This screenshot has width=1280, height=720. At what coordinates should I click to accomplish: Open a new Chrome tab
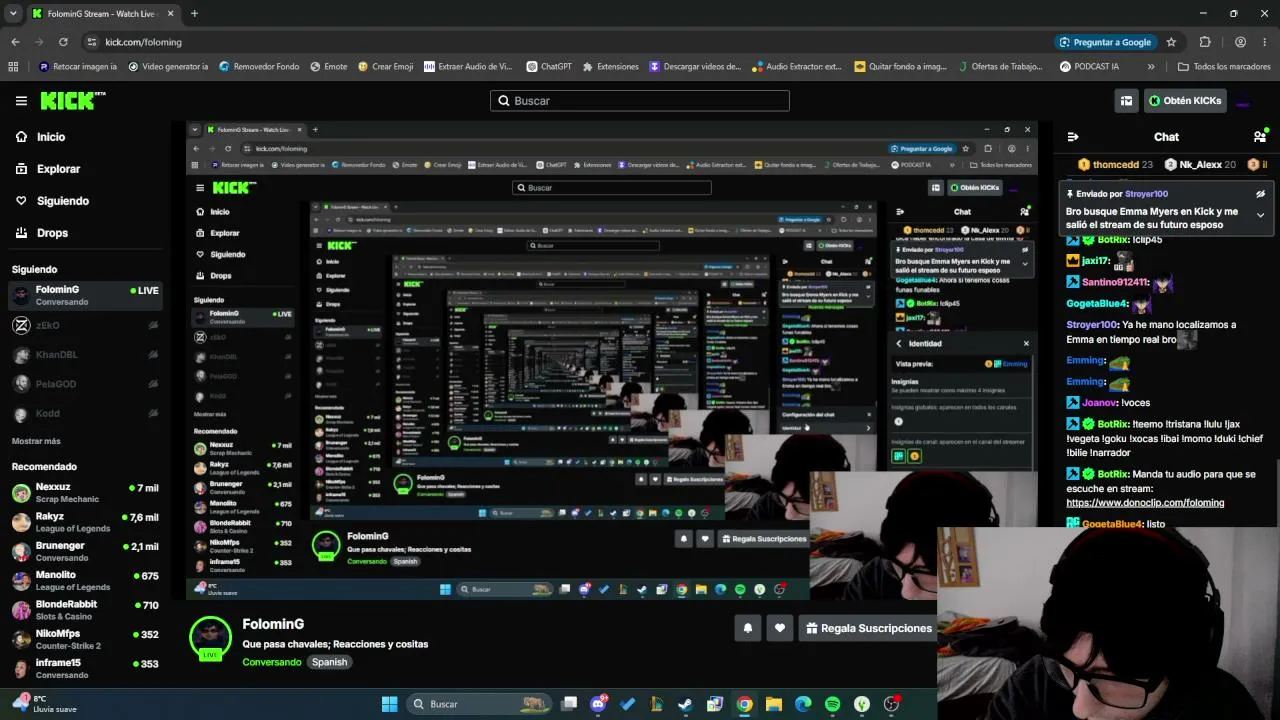[x=194, y=14]
